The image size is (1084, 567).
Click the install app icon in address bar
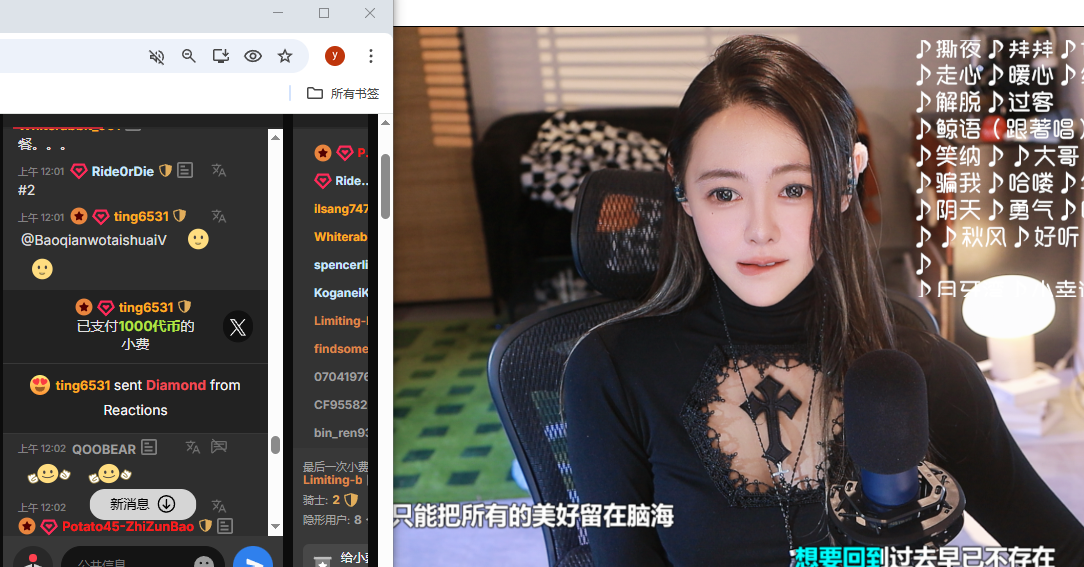pos(221,56)
